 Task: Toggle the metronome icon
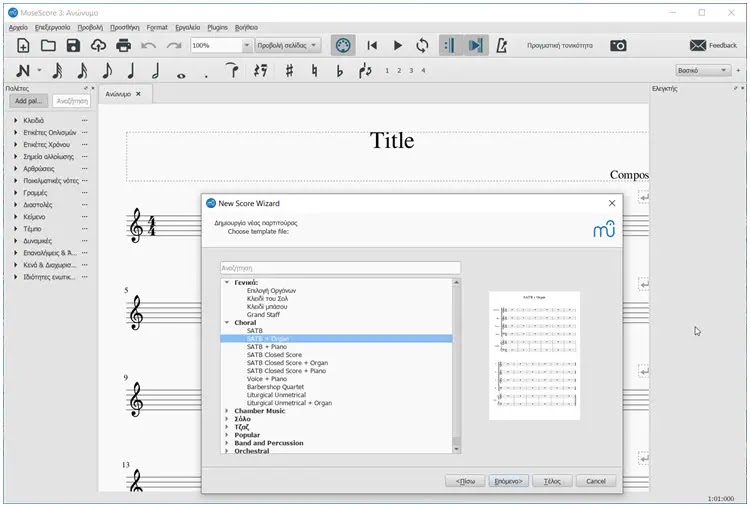pyautogui.click(x=501, y=45)
